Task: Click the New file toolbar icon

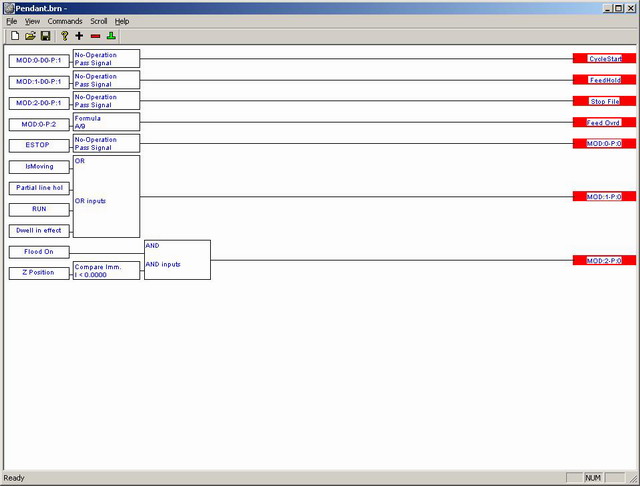Action: click(x=15, y=36)
